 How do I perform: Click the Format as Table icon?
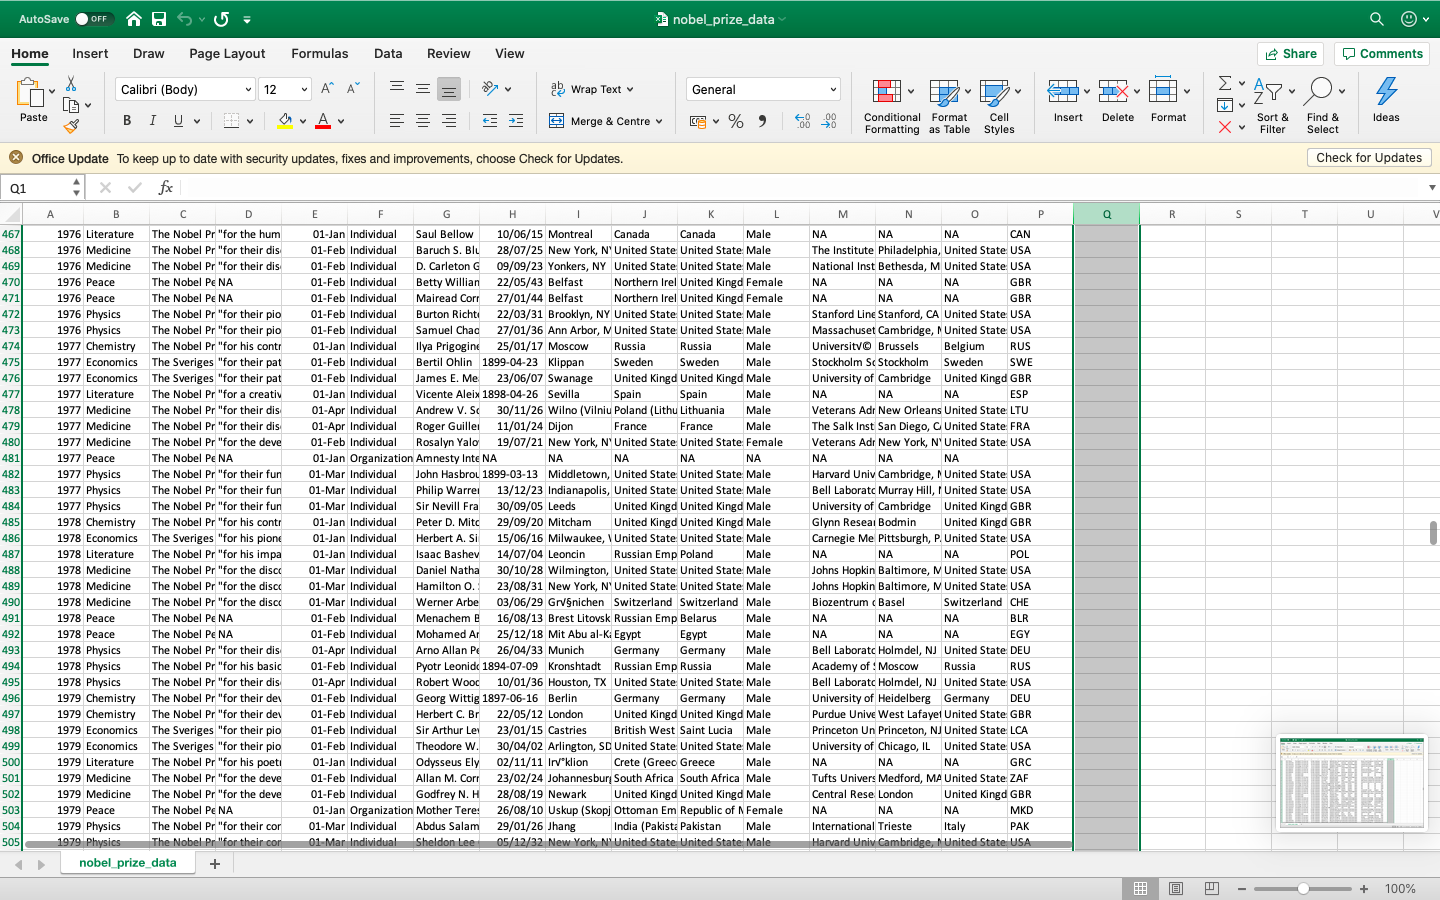pos(944,103)
